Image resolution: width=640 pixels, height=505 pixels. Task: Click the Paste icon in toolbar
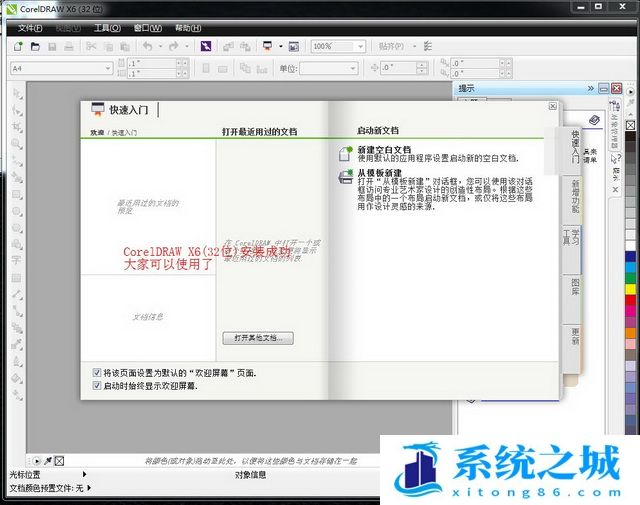[125, 47]
